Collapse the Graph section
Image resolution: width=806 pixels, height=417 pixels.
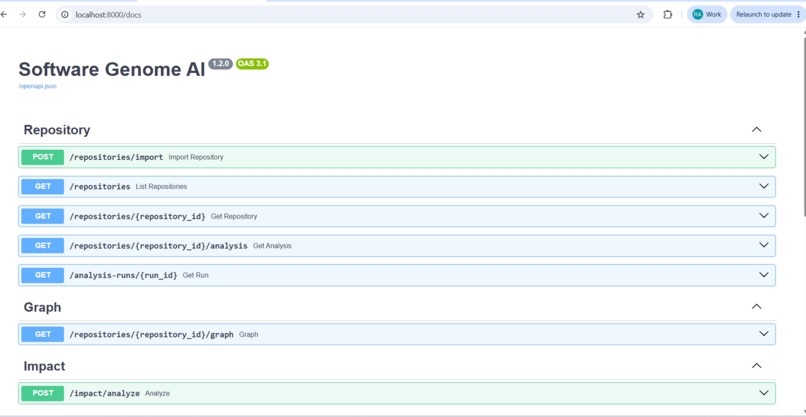pyautogui.click(x=756, y=306)
